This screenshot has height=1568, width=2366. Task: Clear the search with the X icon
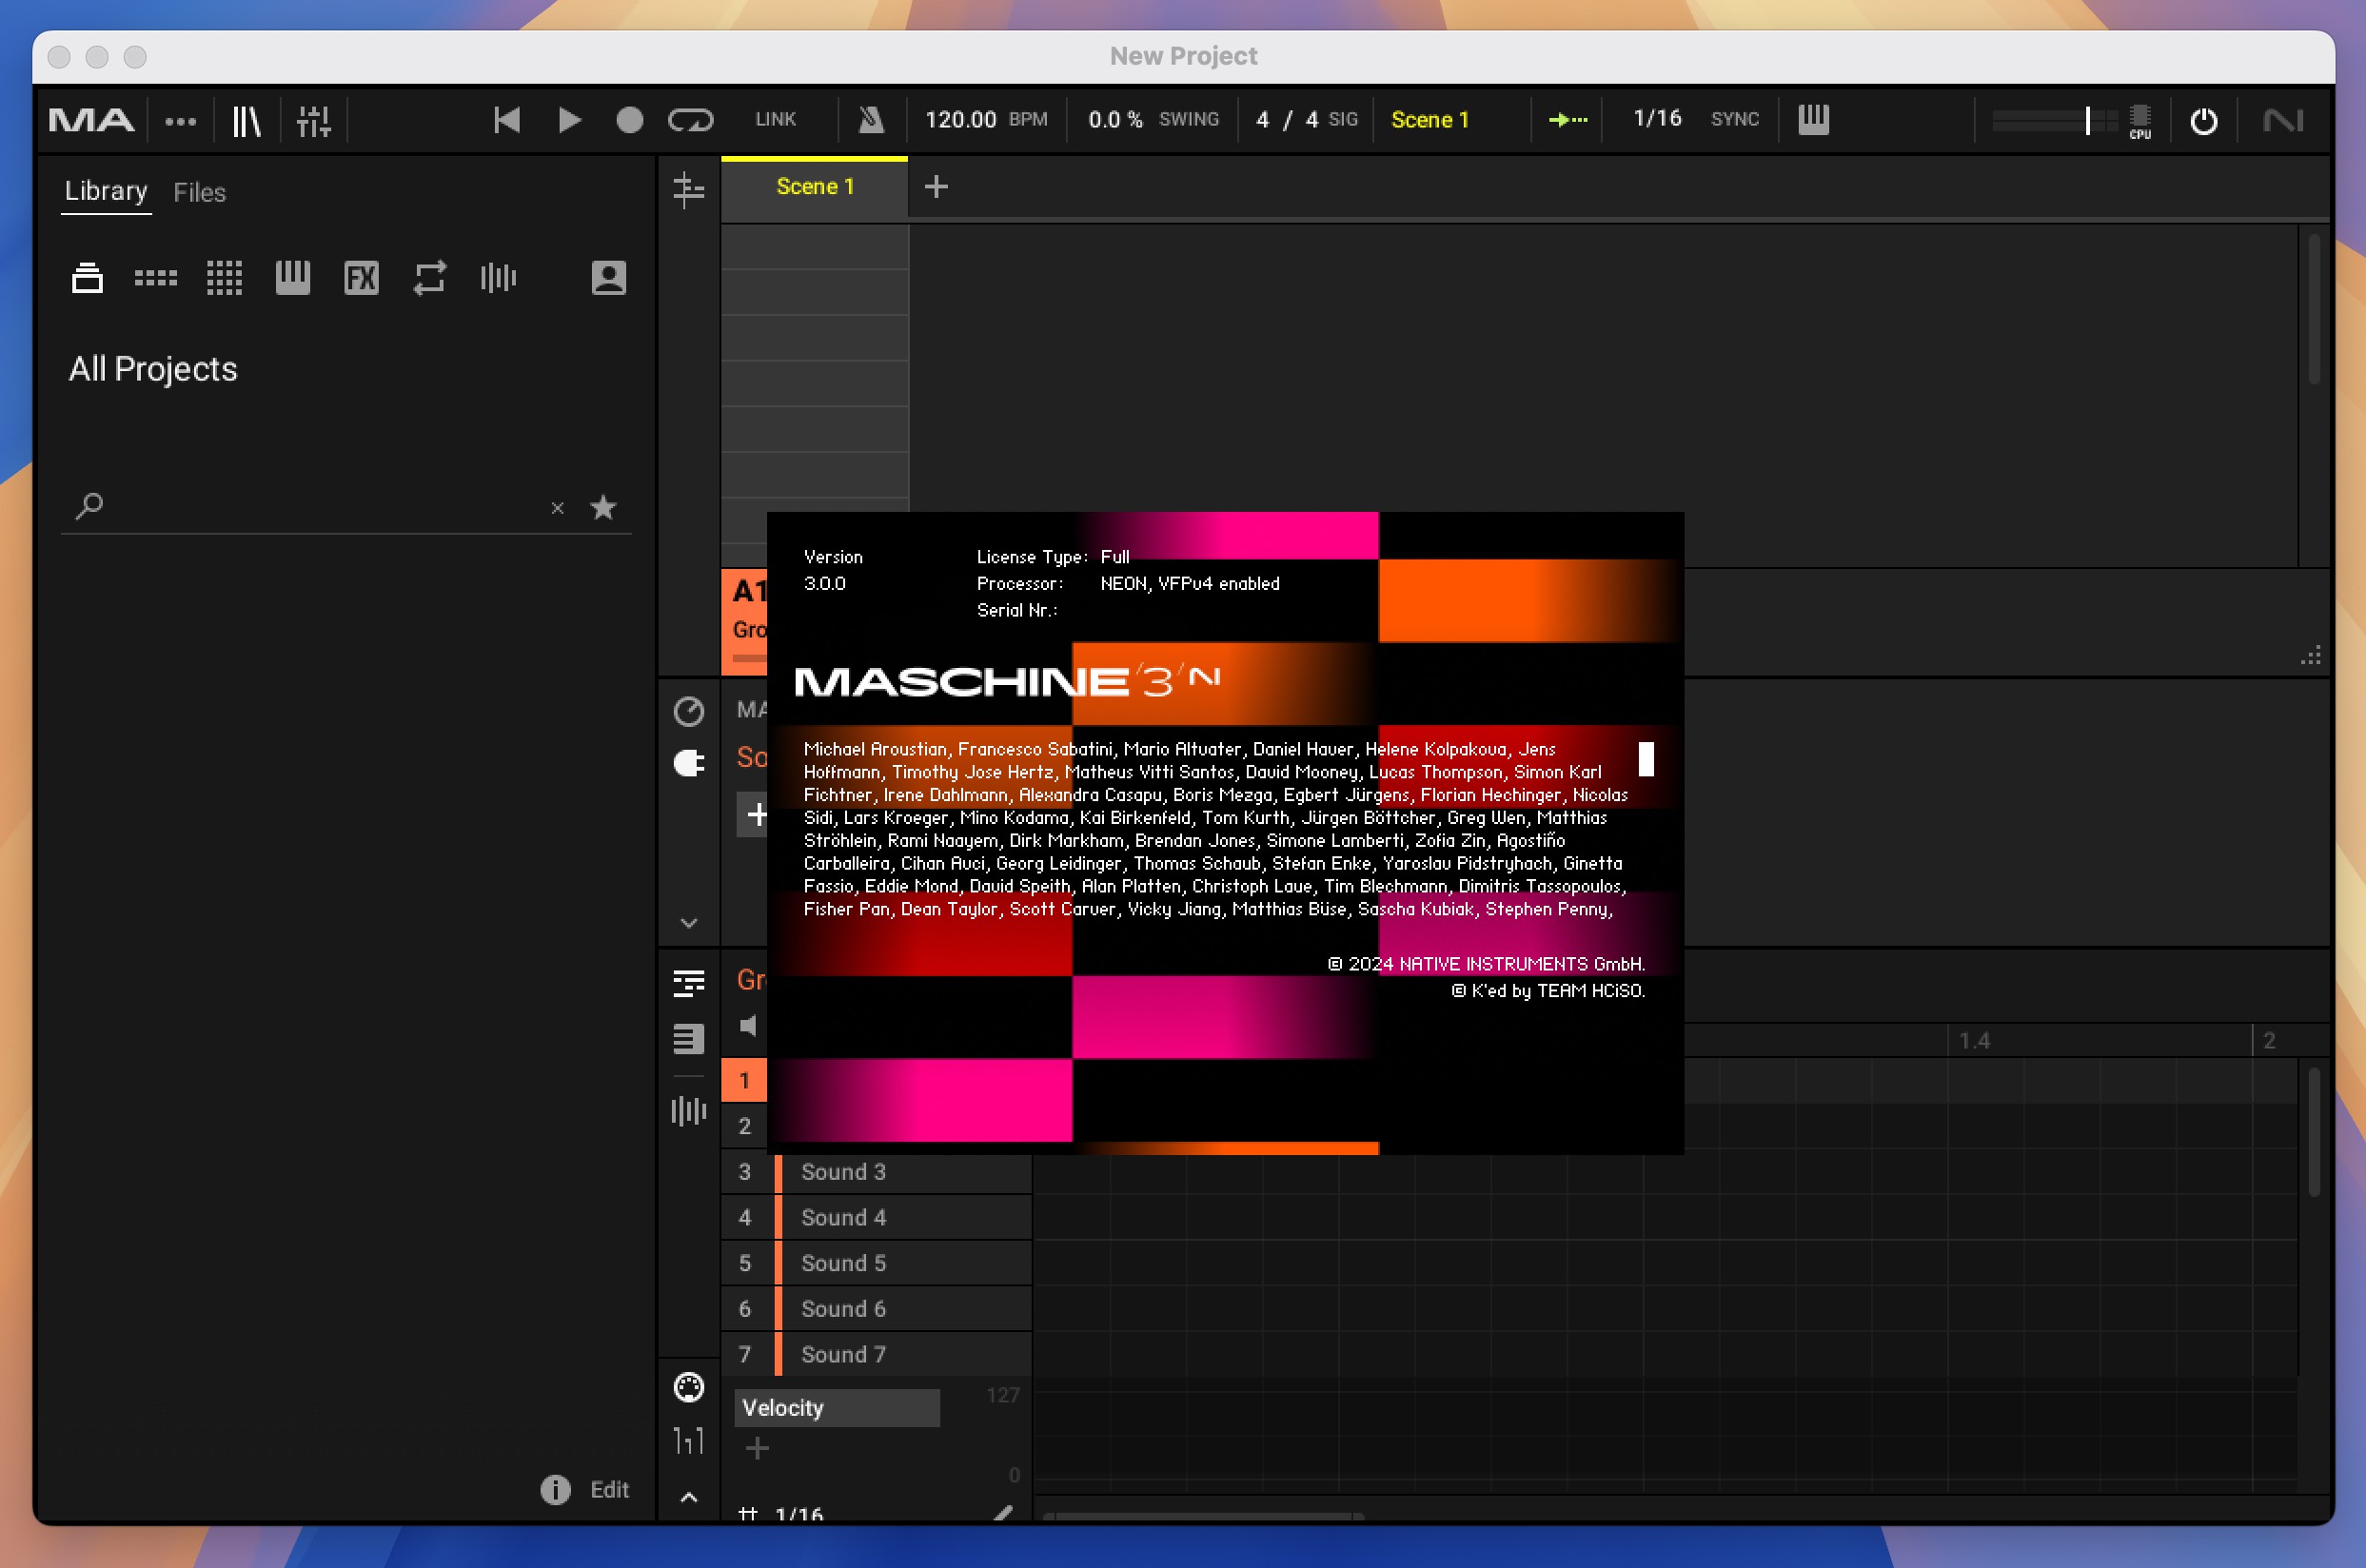(x=558, y=508)
